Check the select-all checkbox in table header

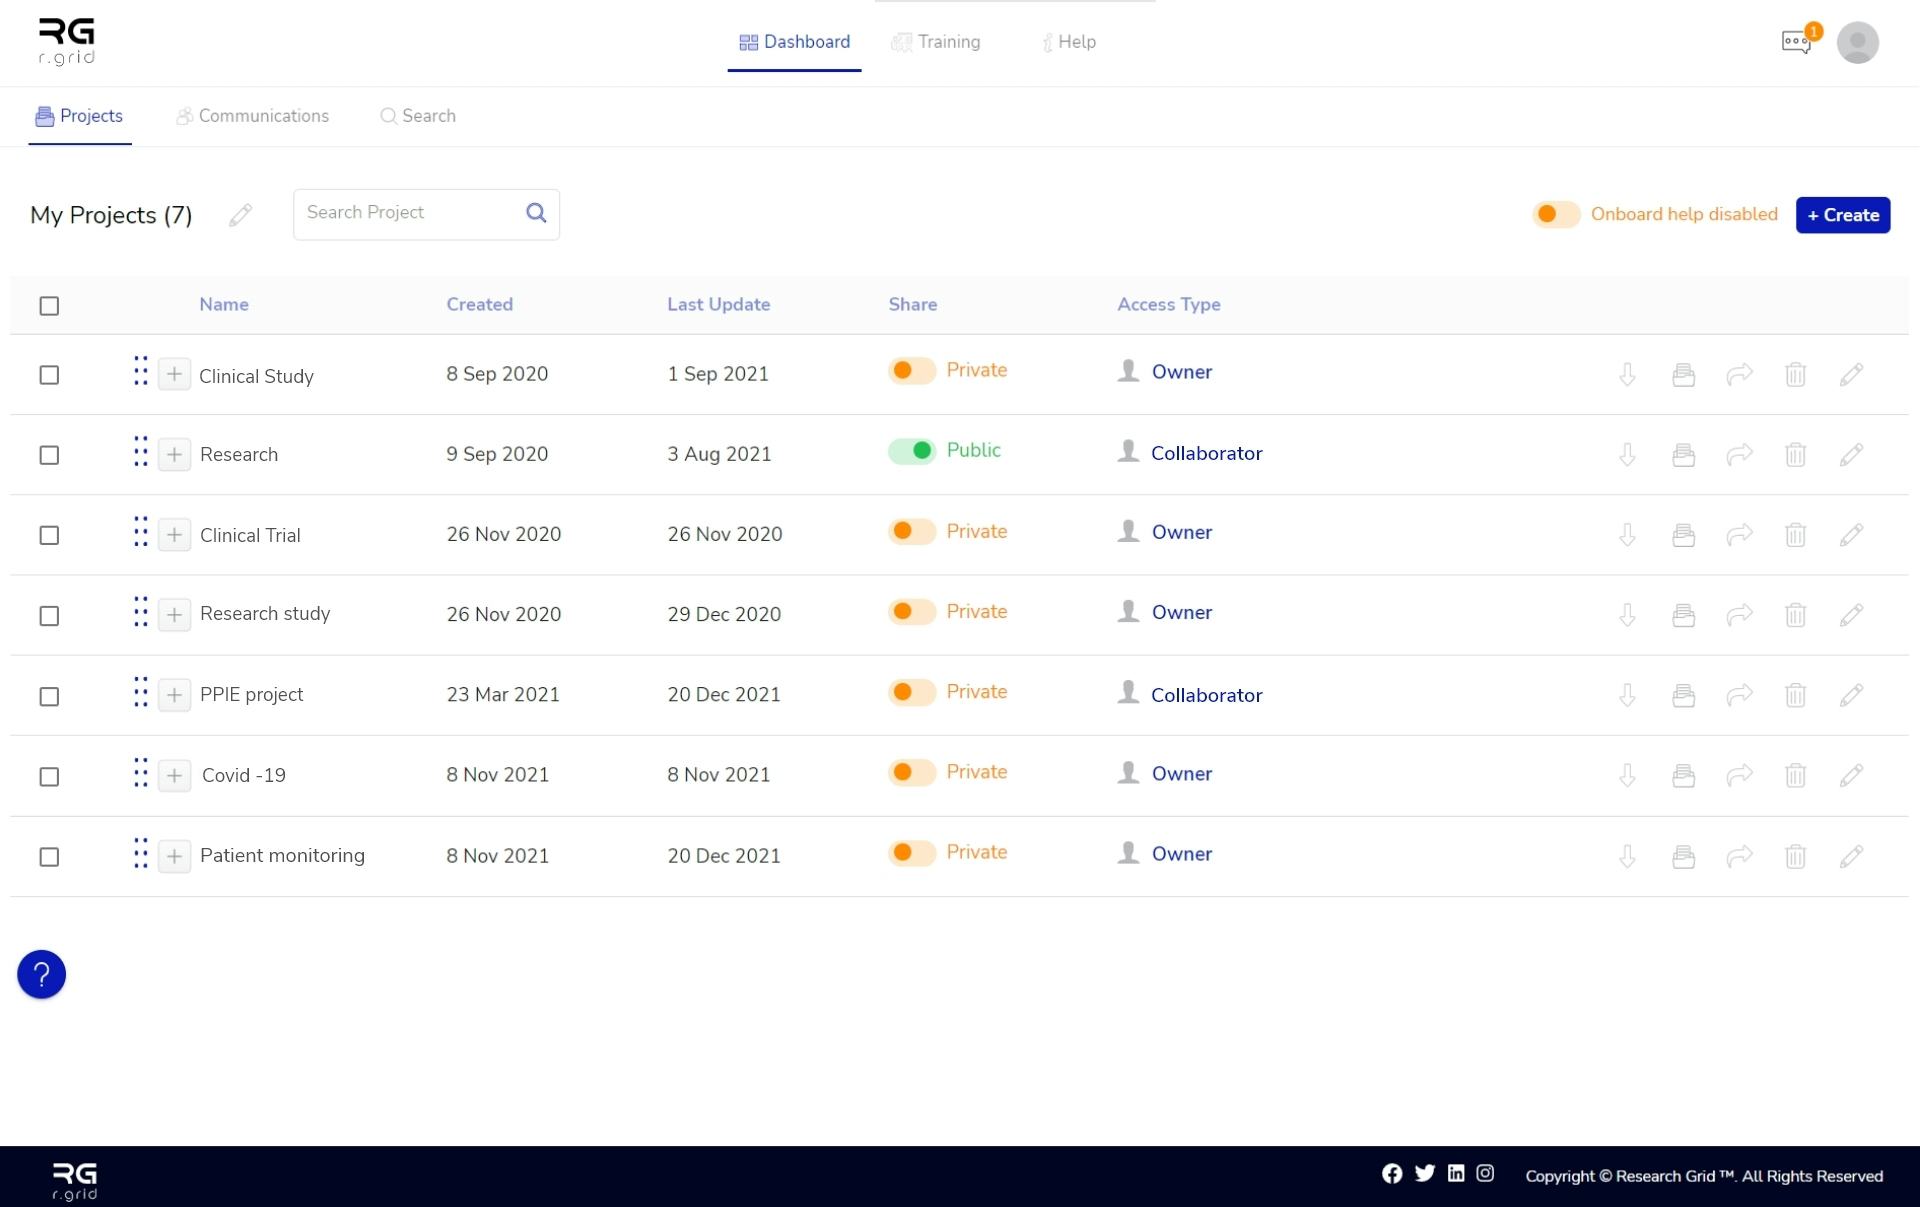point(50,305)
